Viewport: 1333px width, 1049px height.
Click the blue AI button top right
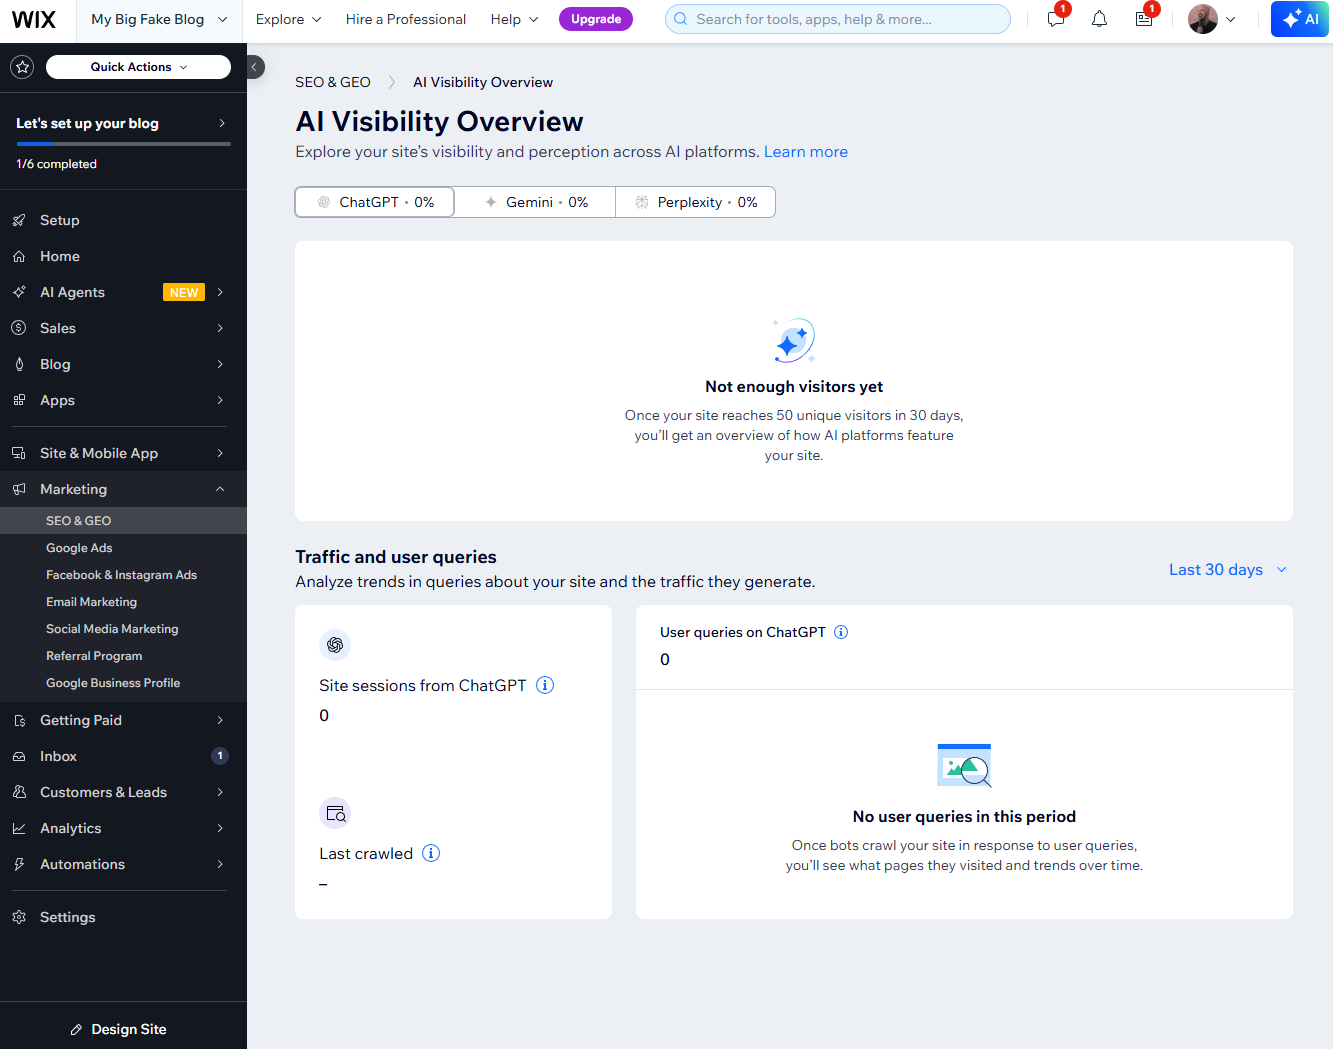[x=1299, y=18]
